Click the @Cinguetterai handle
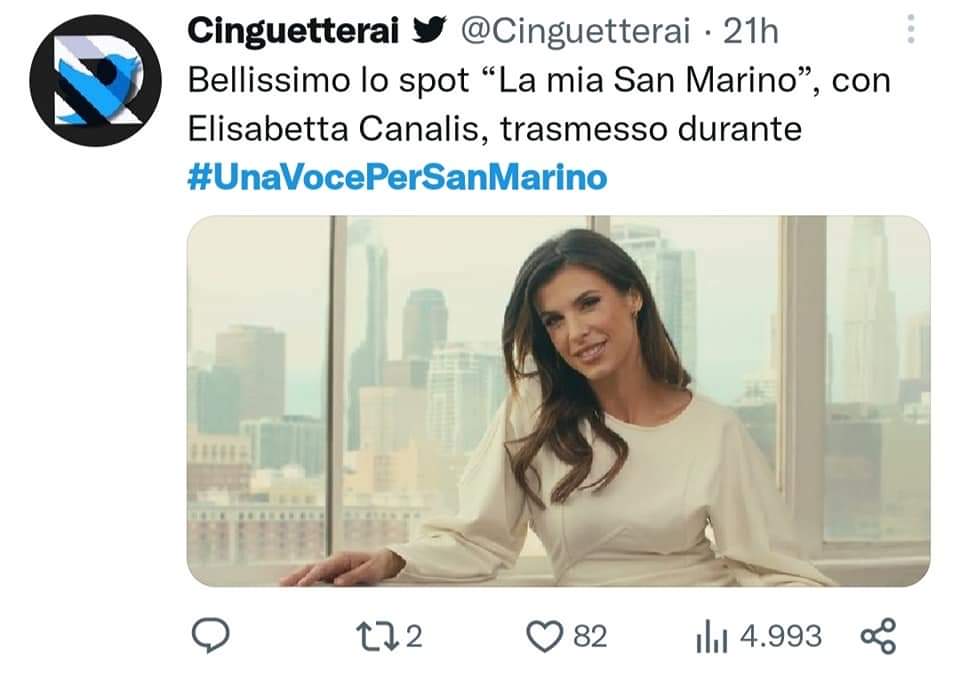The height and width of the screenshot is (675, 960). (576, 31)
